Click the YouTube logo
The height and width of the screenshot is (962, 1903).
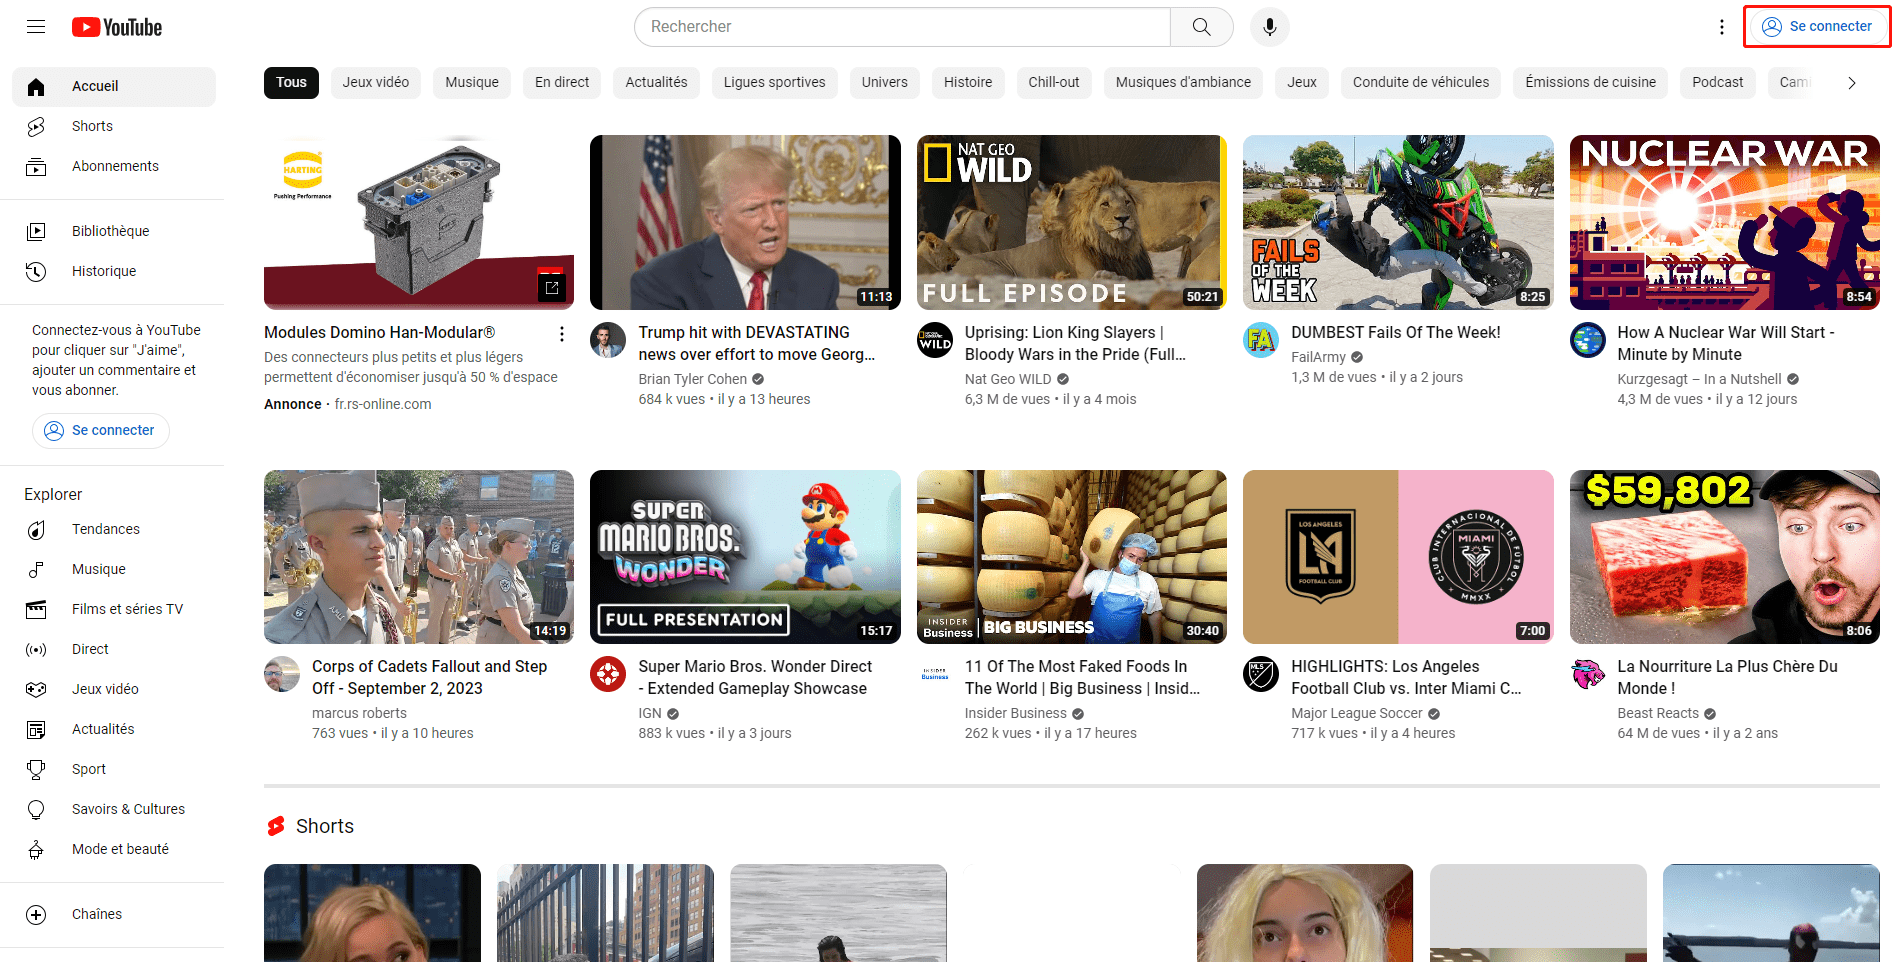pyautogui.click(x=117, y=27)
